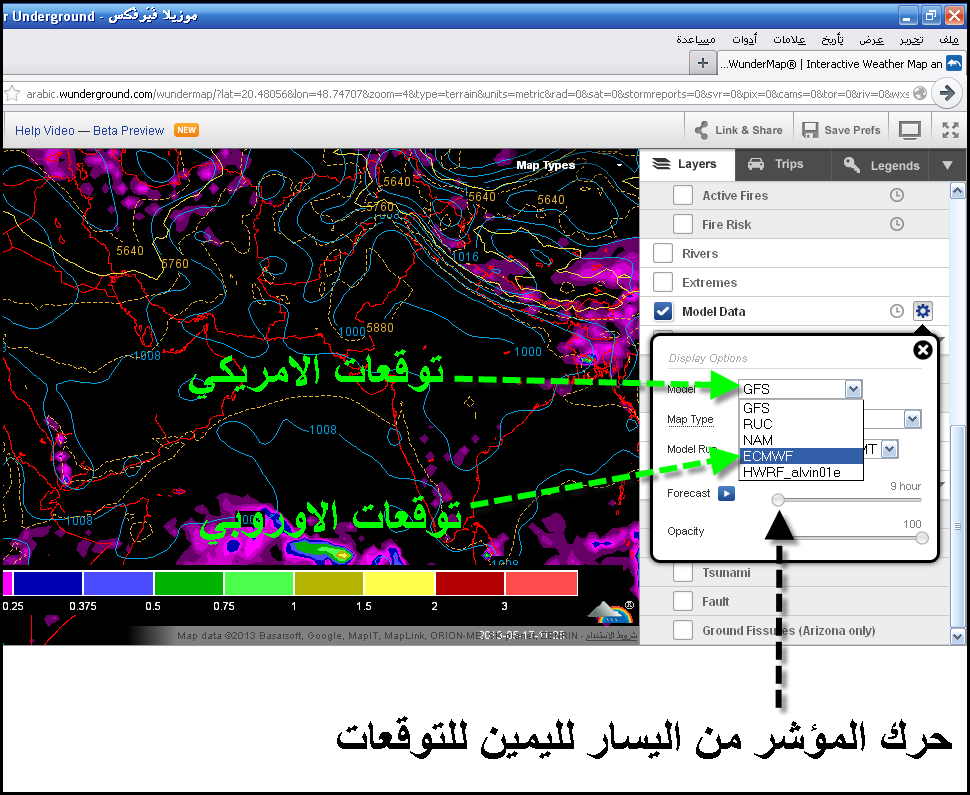Switch to the Legends tab
The image size is (970, 795).
881,165
